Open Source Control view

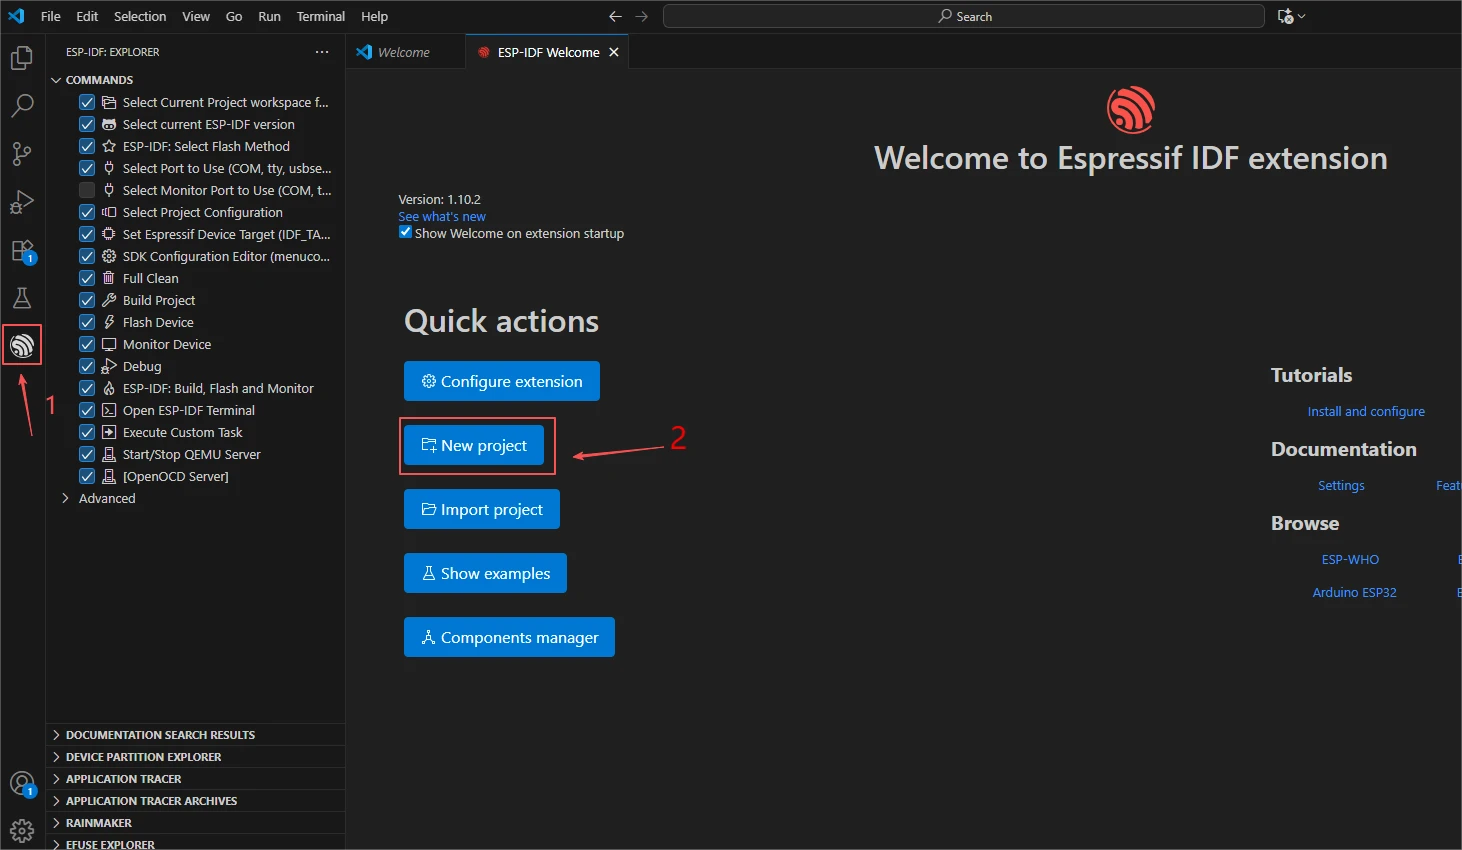22,154
